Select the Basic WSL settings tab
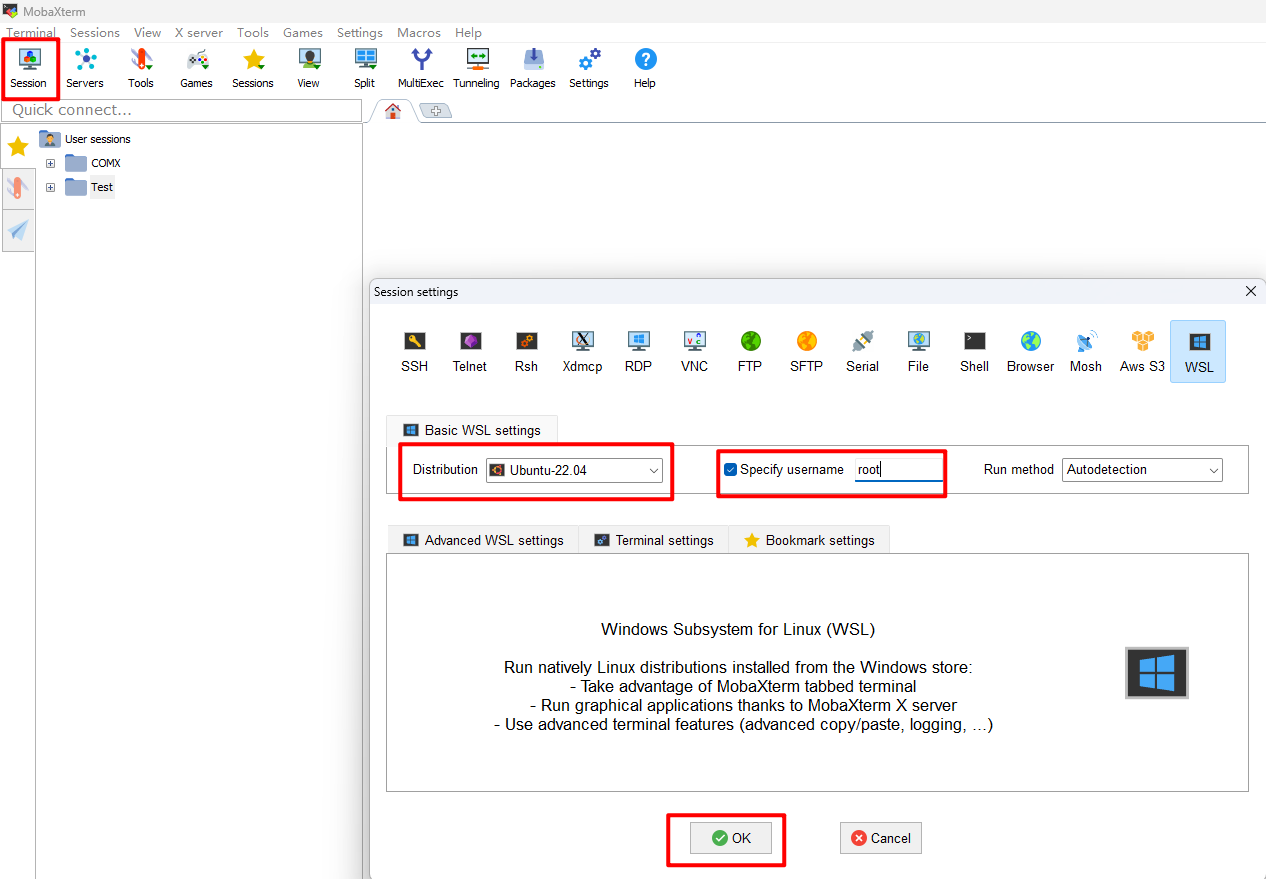This screenshot has height=879, width=1266. coord(472,430)
